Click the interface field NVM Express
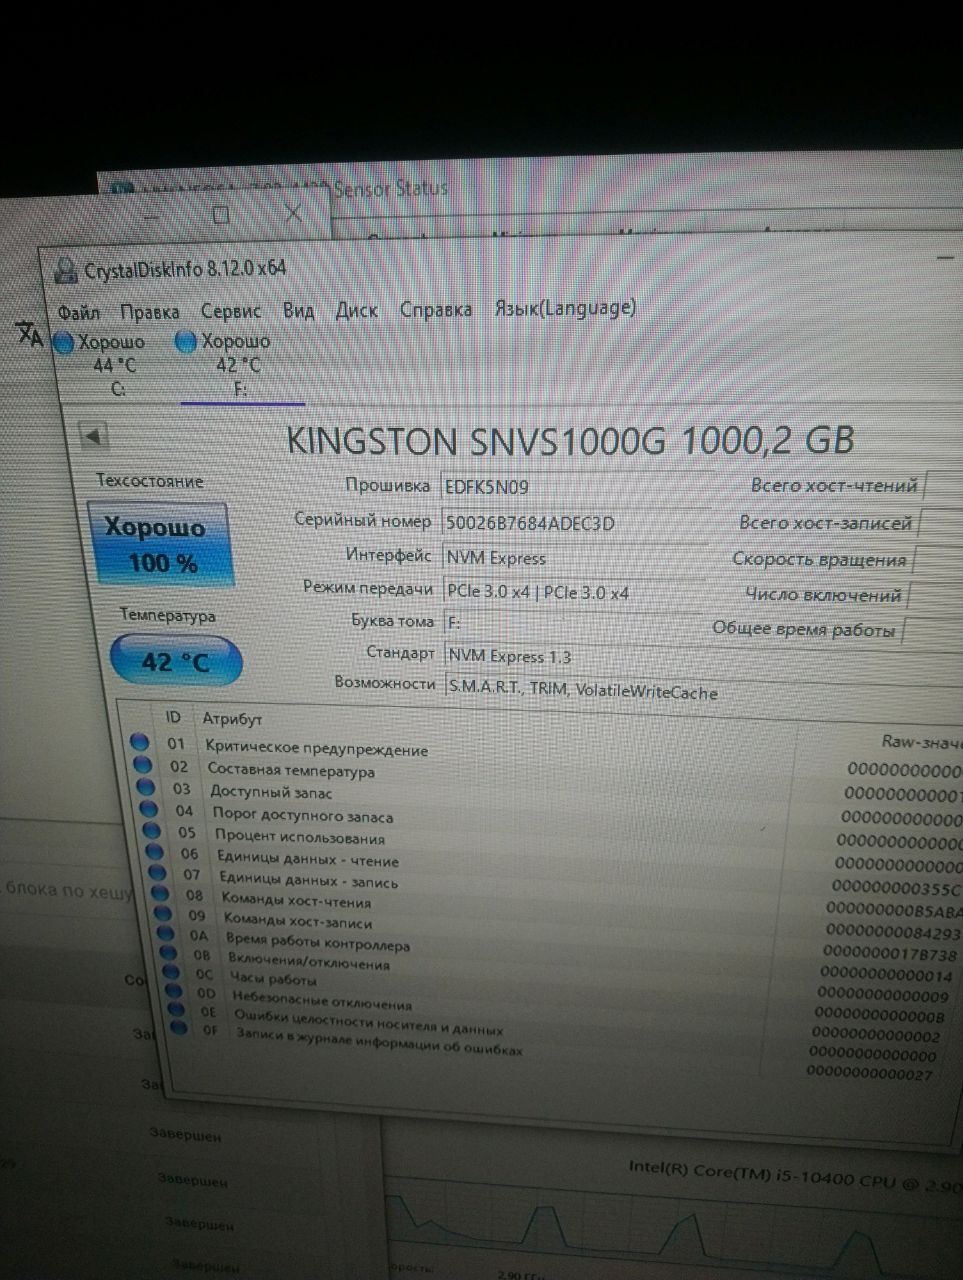 coord(574,558)
